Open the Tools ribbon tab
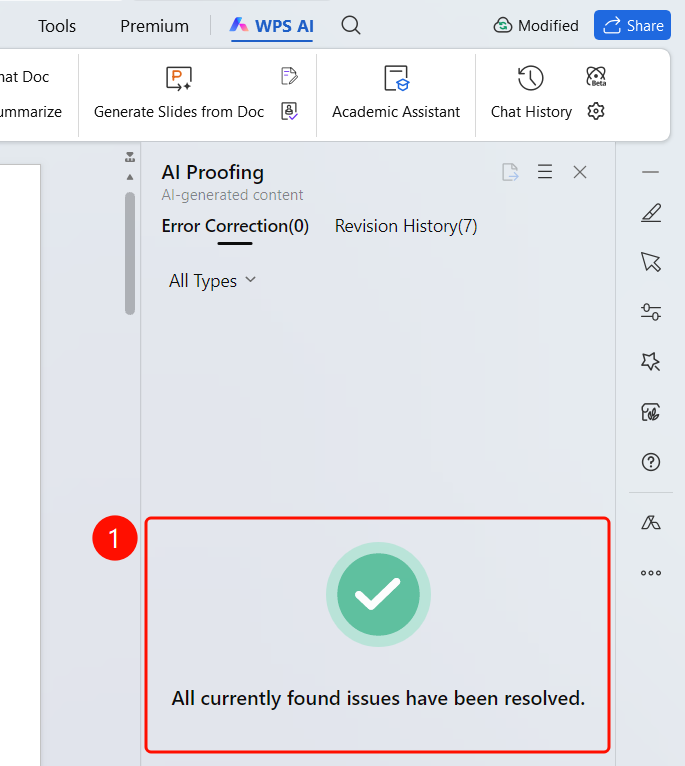The width and height of the screenshot is (685, 766). (57, 26)
